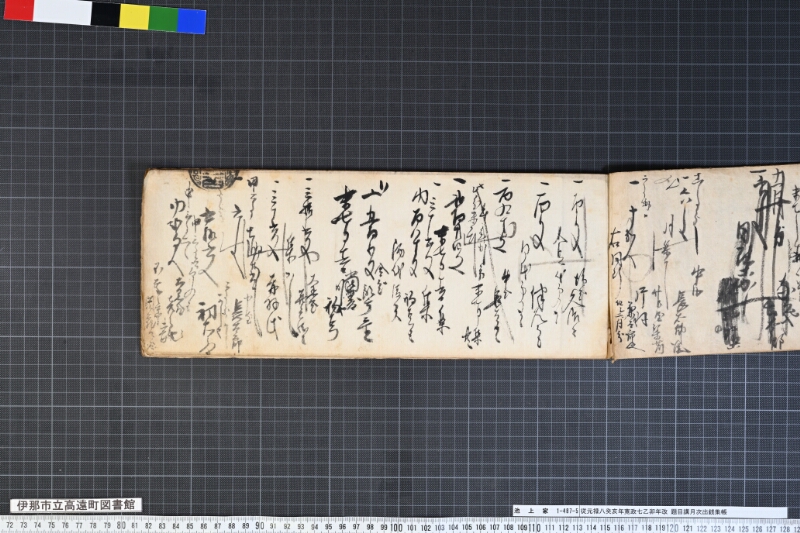
Task: Click the yellow patch on the color bar
Action: click(135, 17)
